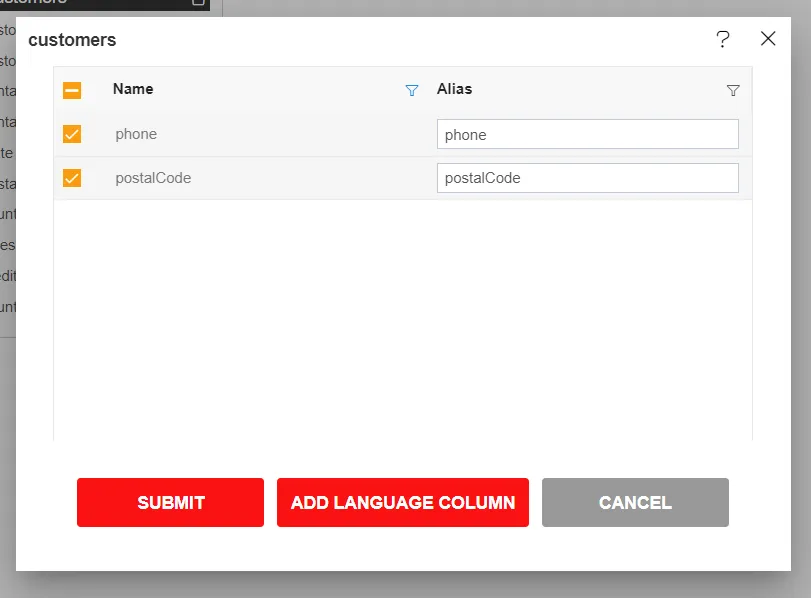Toggle the select-all header checkbox
This screenshot has width=811, height=598.
[x=72, y=90]
